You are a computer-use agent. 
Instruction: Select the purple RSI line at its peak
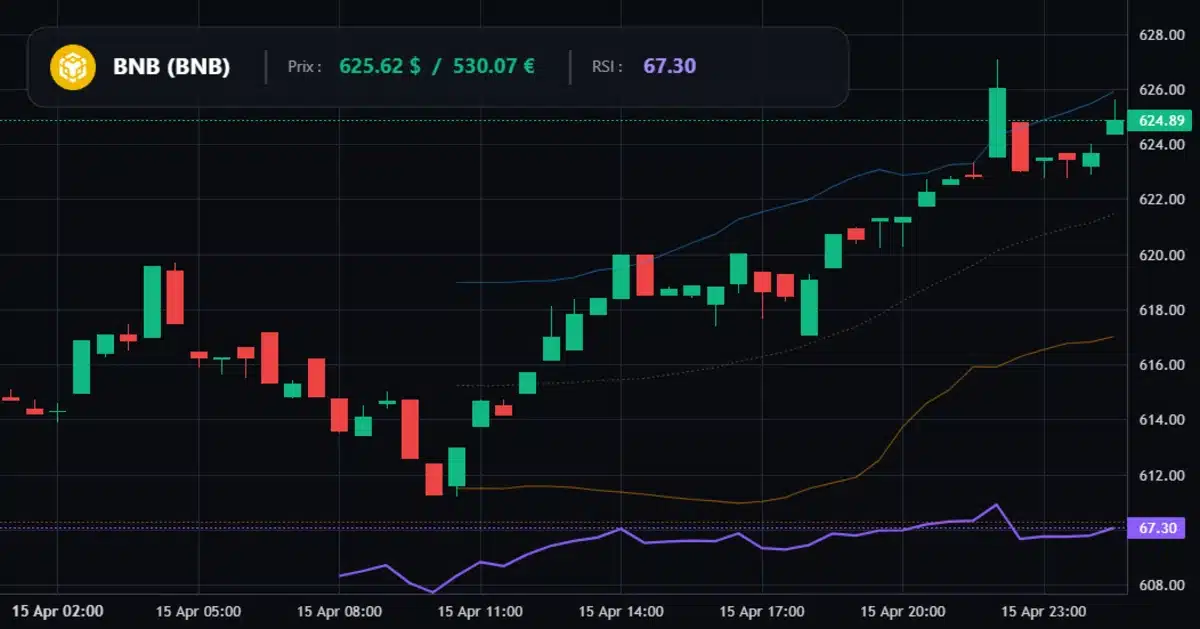tap(995, 505)
